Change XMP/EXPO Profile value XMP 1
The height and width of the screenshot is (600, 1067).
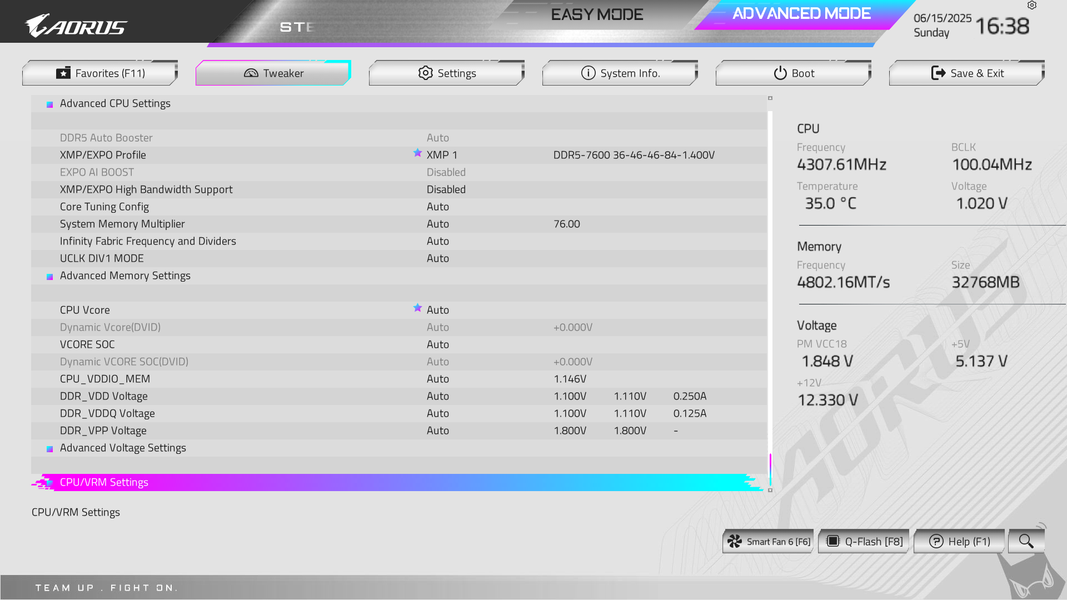pos(442,155)
